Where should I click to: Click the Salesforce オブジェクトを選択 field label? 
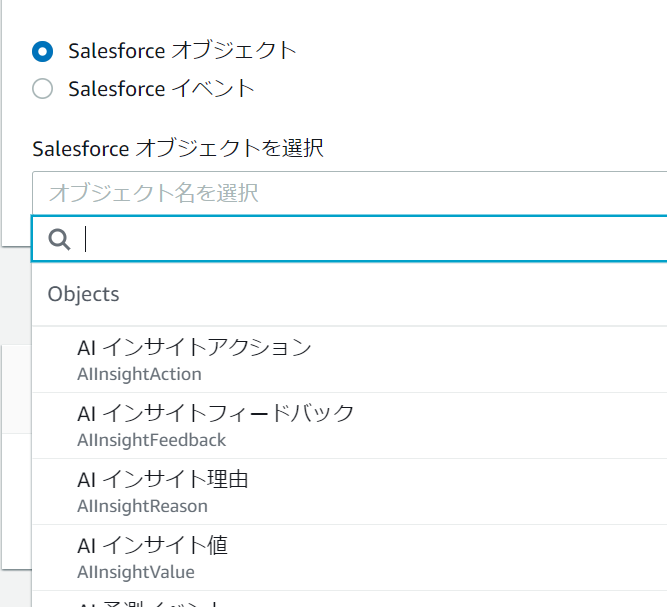tap(178, 150)
